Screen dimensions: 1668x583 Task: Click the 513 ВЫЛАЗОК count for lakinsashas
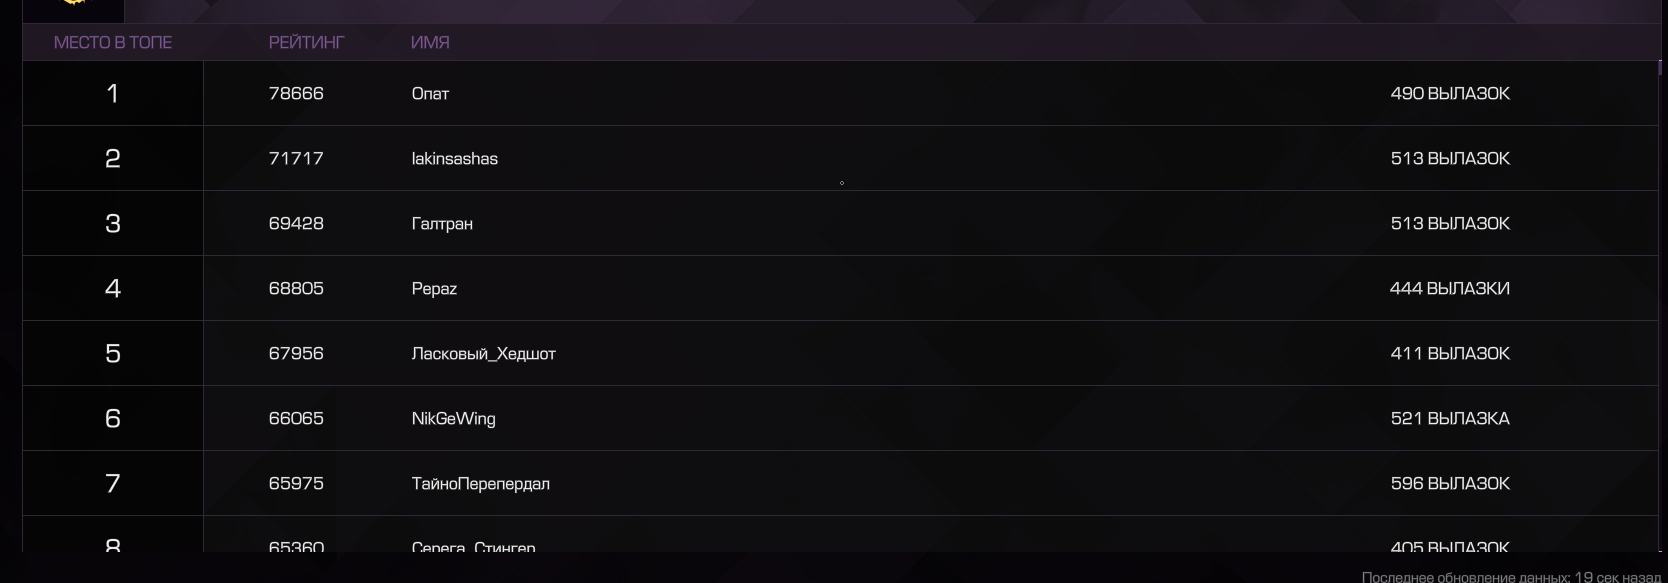[1450, 158]
